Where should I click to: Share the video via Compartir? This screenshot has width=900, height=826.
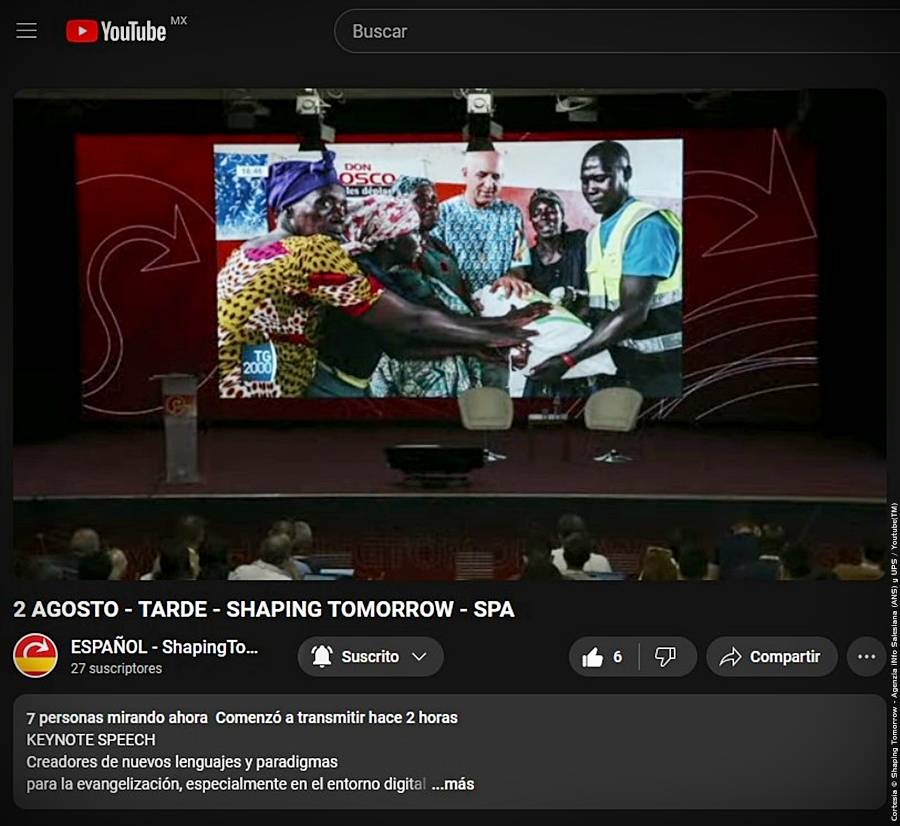[x=771, y=657]
